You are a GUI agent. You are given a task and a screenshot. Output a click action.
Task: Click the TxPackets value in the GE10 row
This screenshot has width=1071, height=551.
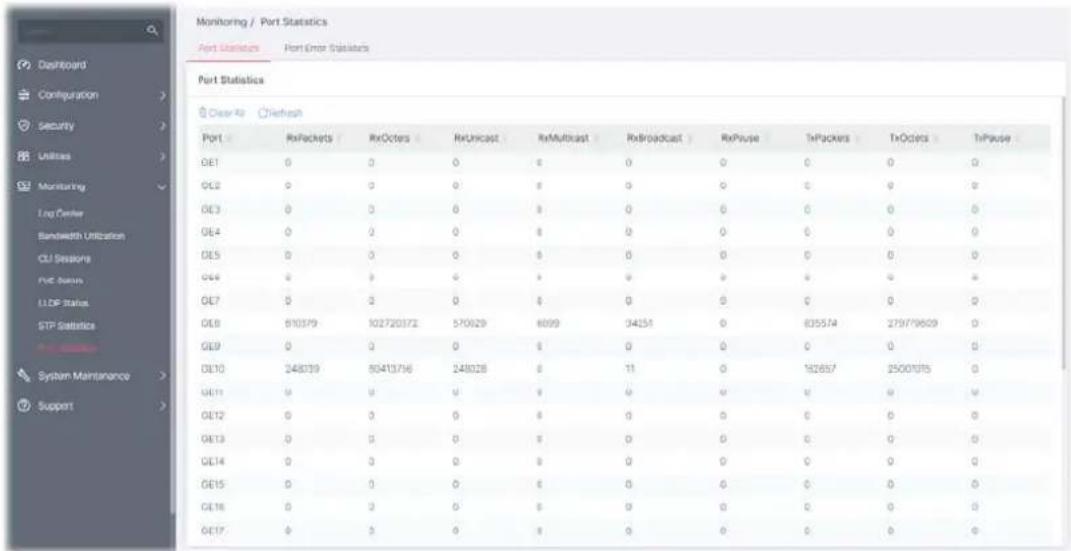point(820,370)
